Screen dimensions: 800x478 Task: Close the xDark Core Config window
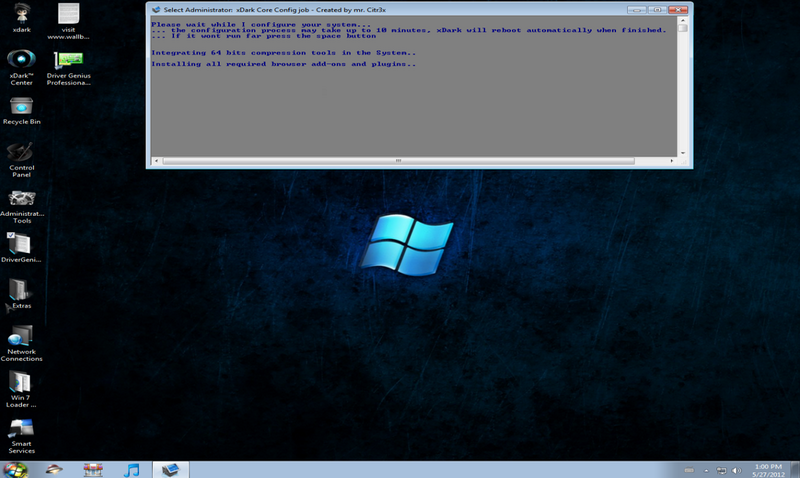click(x=678, y=10)
